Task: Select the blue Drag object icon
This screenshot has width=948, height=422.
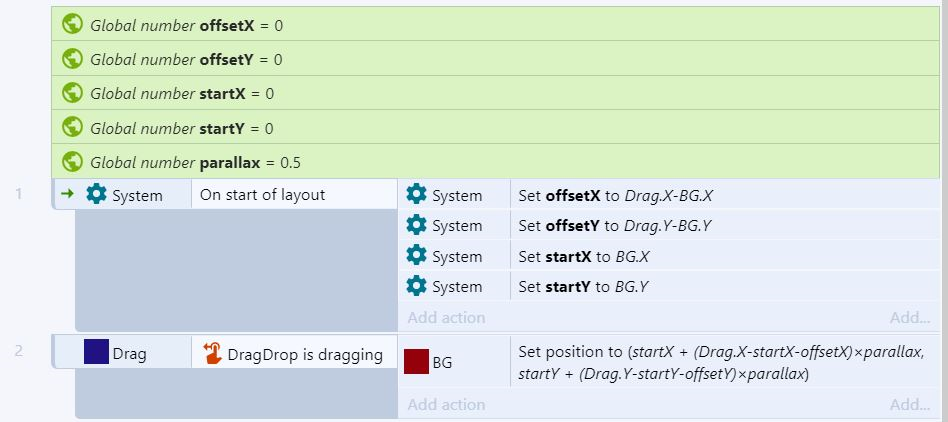Action: pyautogui.click(x=96, y=352)
